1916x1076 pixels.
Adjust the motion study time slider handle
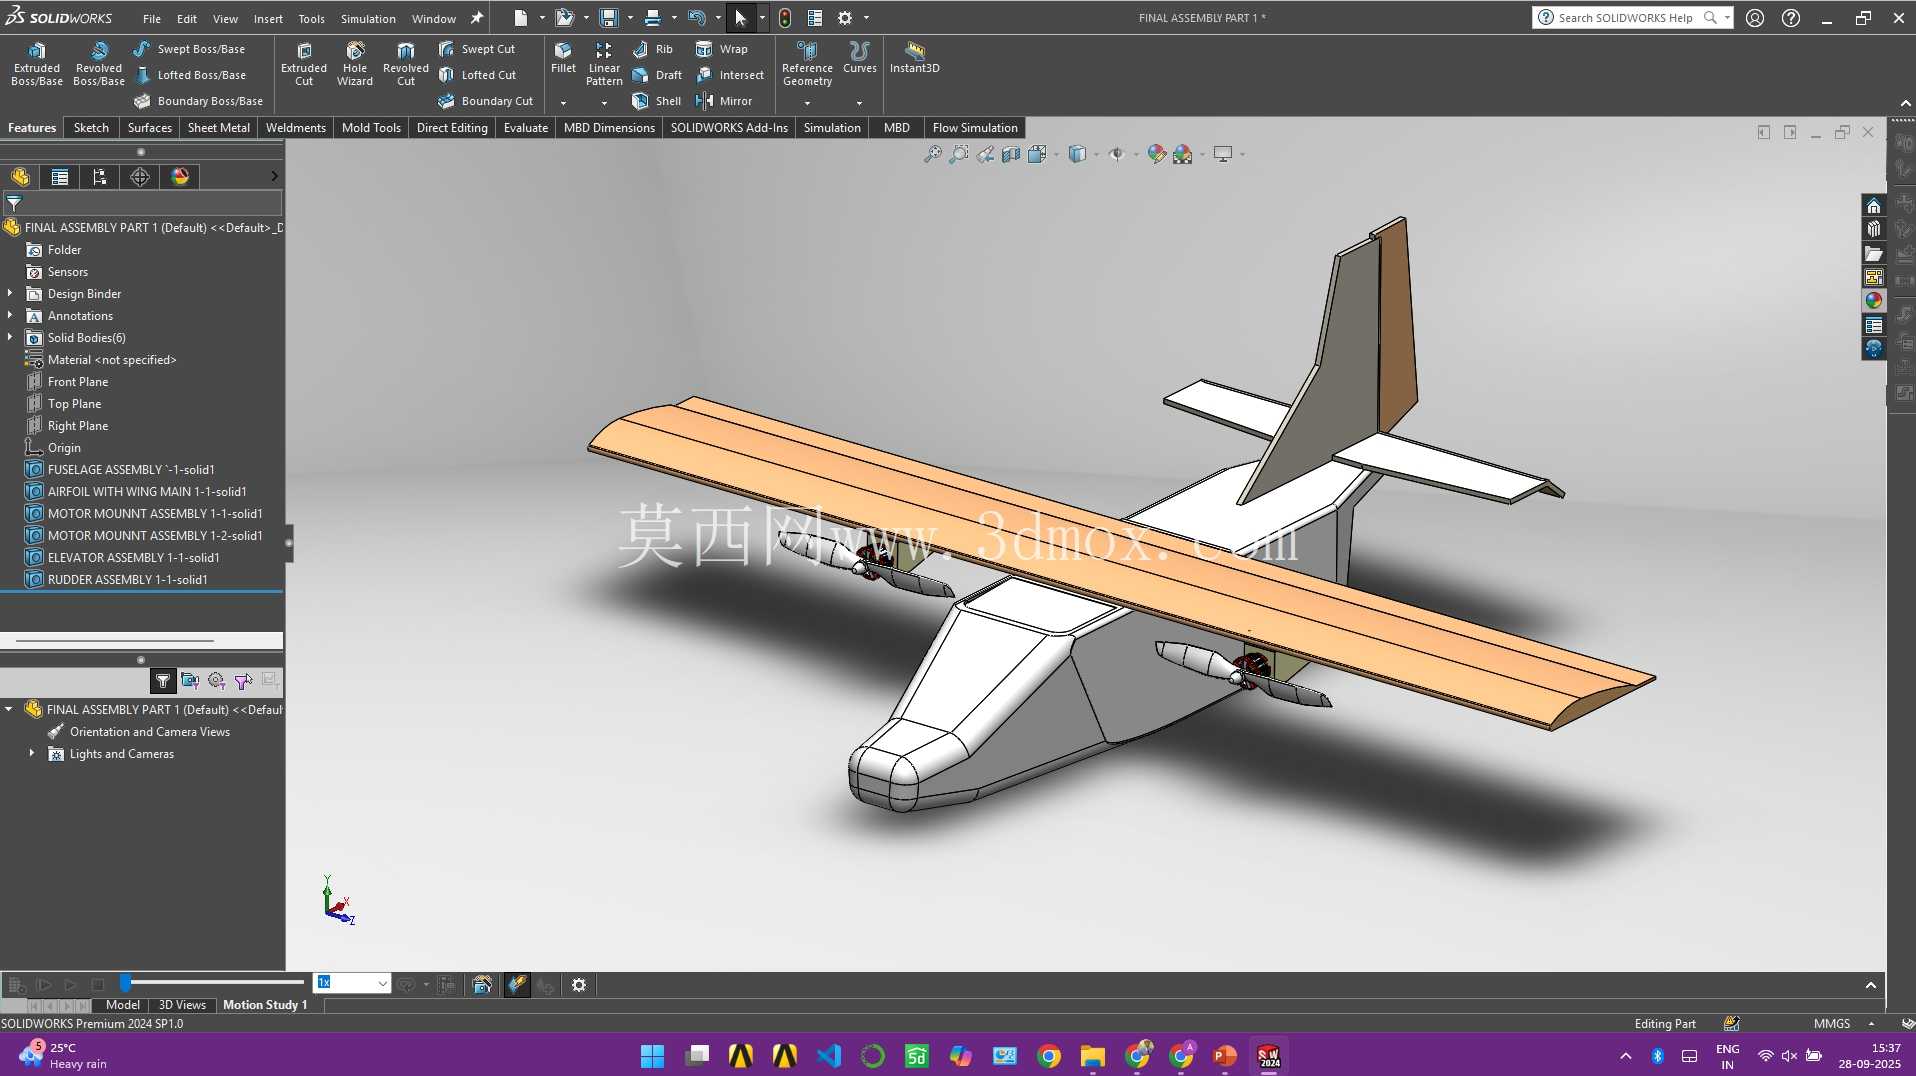coord(125,983)
